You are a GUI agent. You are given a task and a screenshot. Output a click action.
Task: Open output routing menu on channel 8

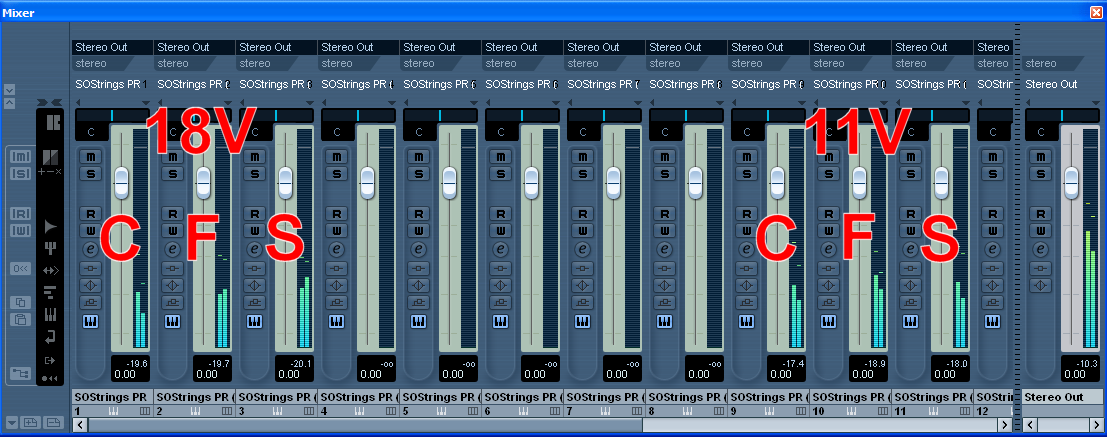pyautogui.click(x=686, y=48)
